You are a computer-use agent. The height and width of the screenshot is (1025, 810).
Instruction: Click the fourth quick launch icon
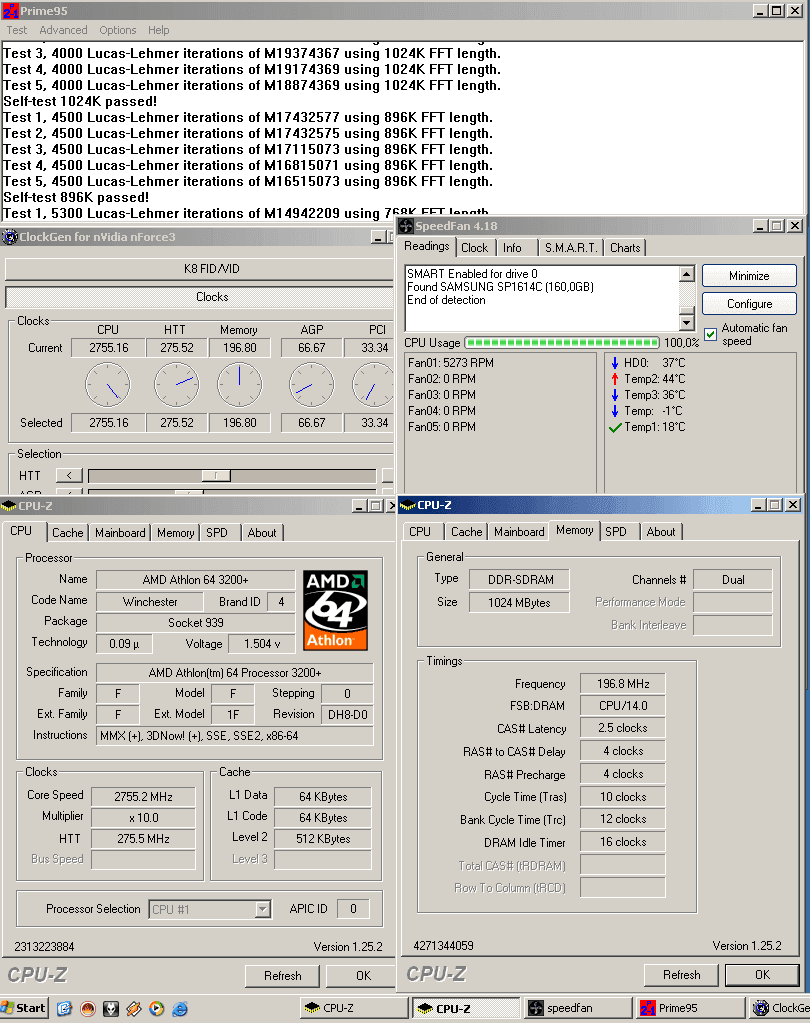click(134, 1009)
